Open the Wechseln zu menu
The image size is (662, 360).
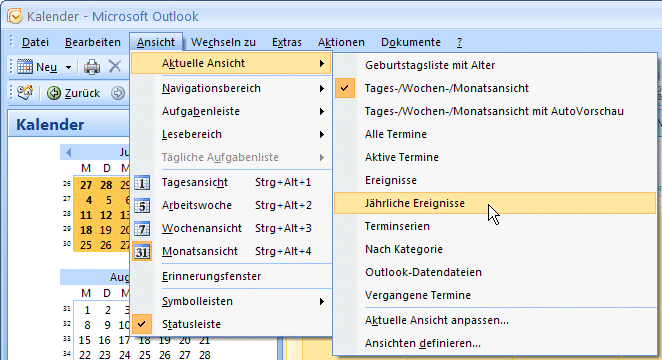(223, 42)
